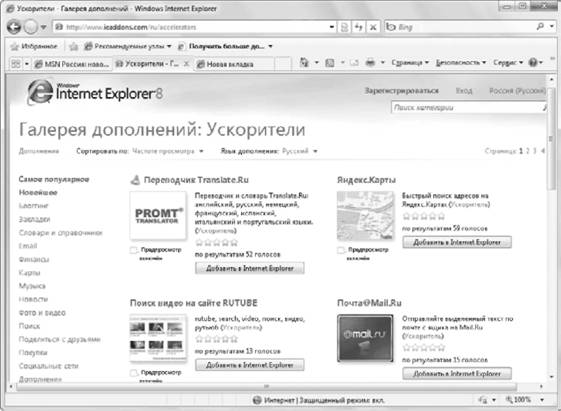Screen dimensions: 561x411
Task: Click the Feeds icon in command bar
Action: (330, 63)
